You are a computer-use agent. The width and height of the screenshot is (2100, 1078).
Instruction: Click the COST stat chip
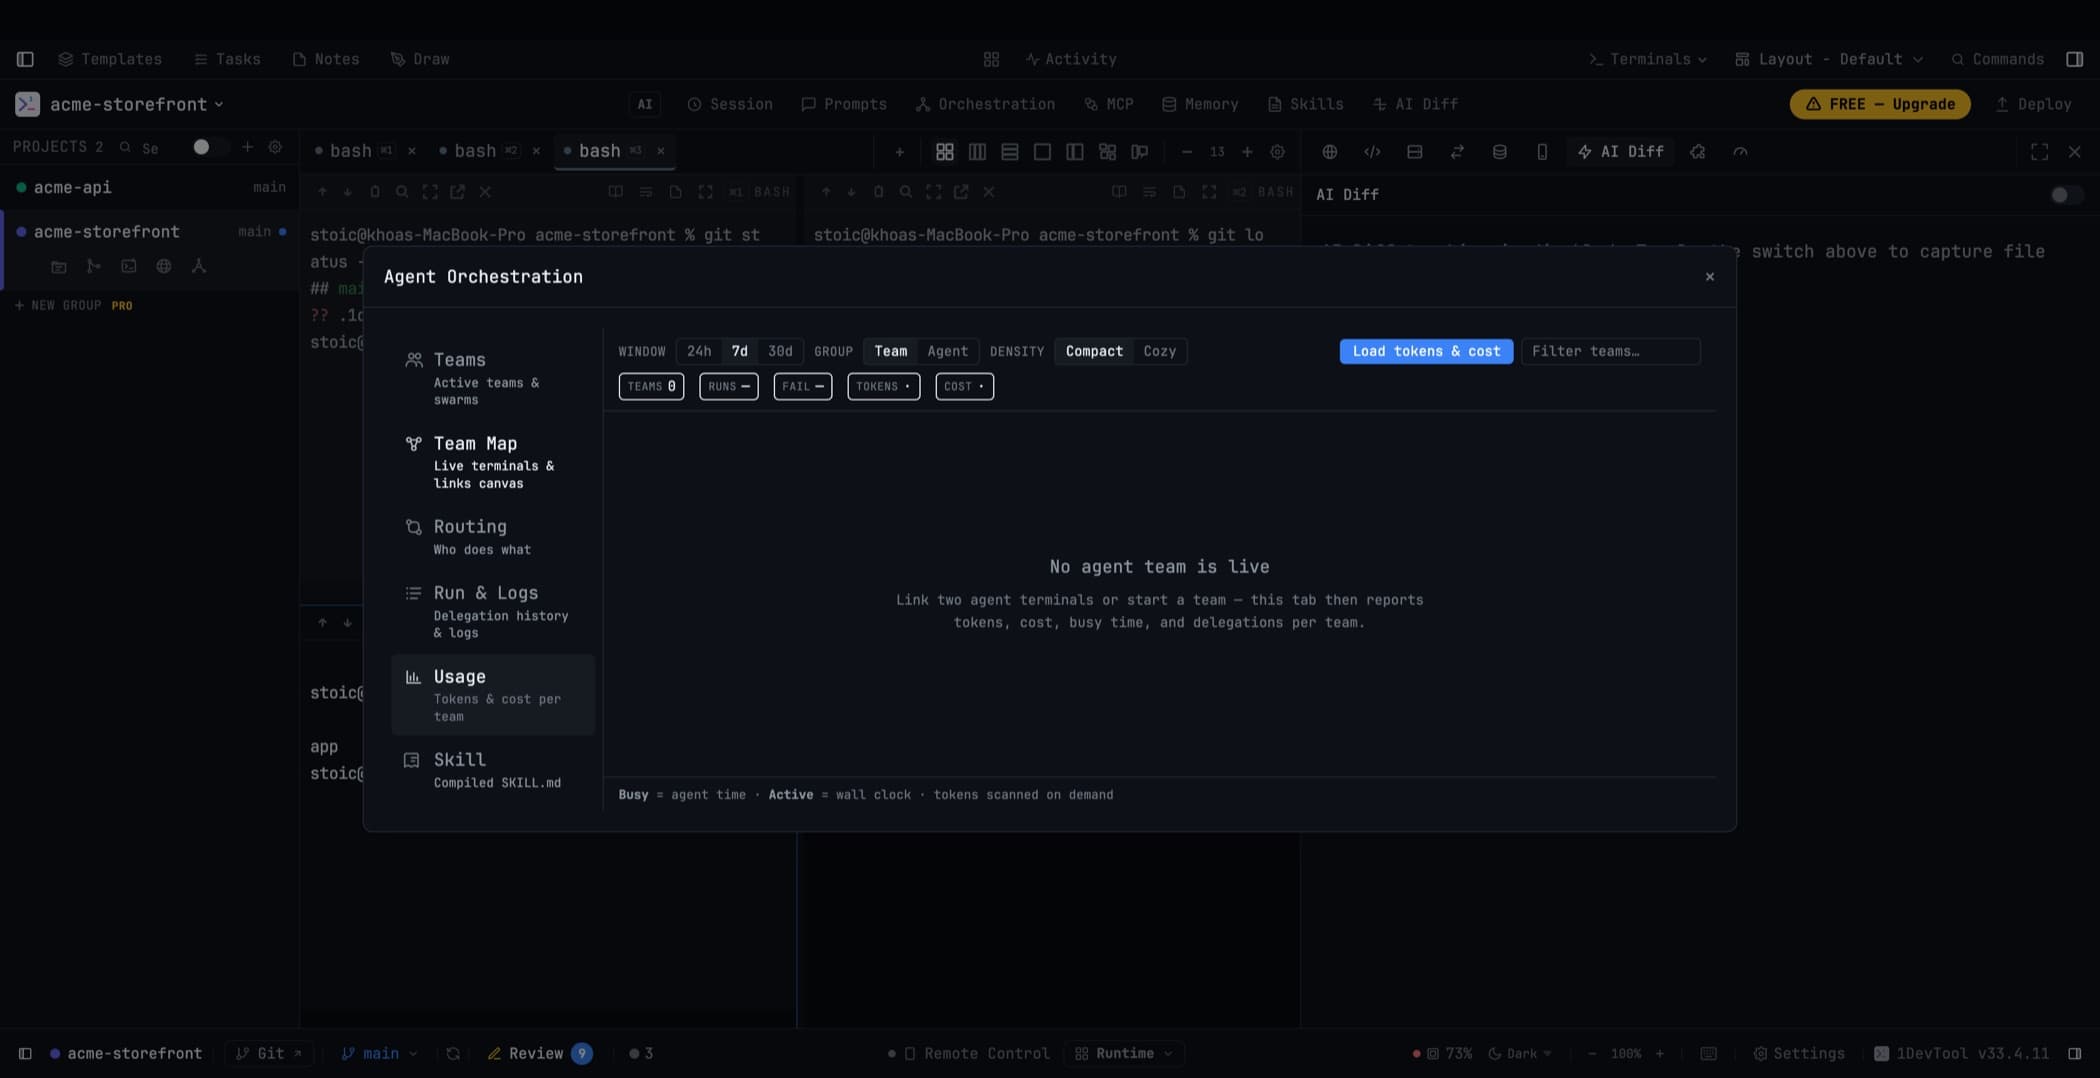coord(964,386)
